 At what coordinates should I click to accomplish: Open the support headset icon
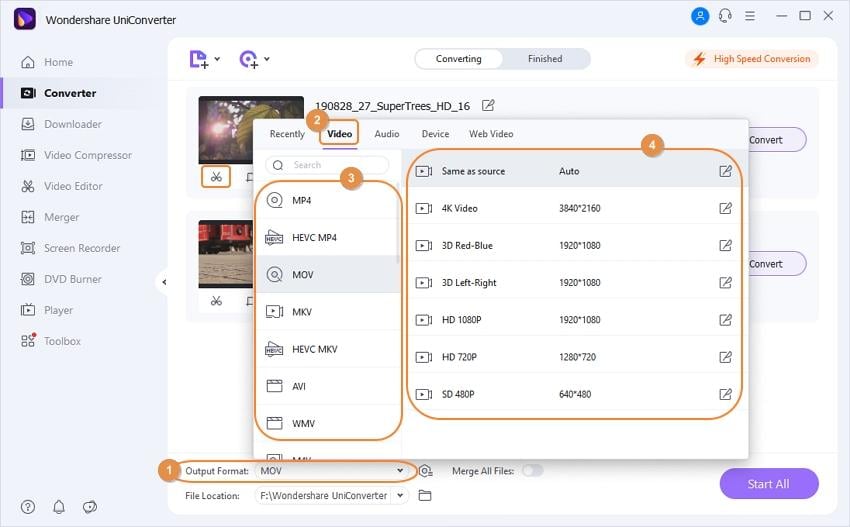(x=725, y=16)
